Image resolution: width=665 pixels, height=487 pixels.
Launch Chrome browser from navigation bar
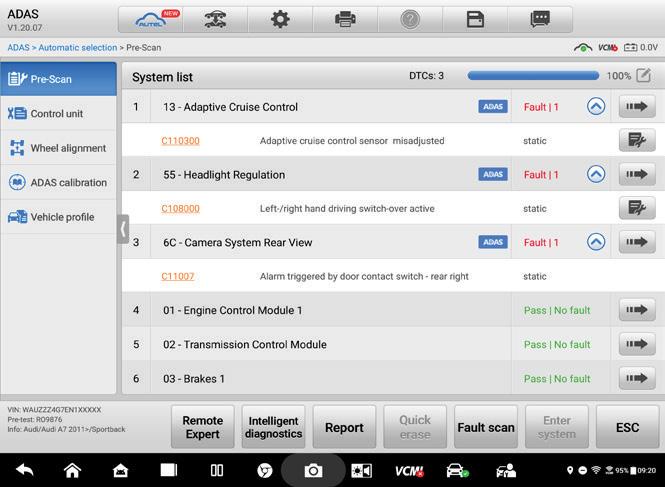(265, 470)
